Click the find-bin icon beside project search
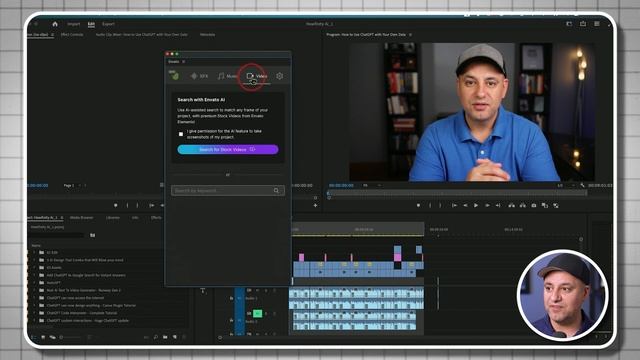This screenshot has height=360, width=640. [x=93, y=235]
